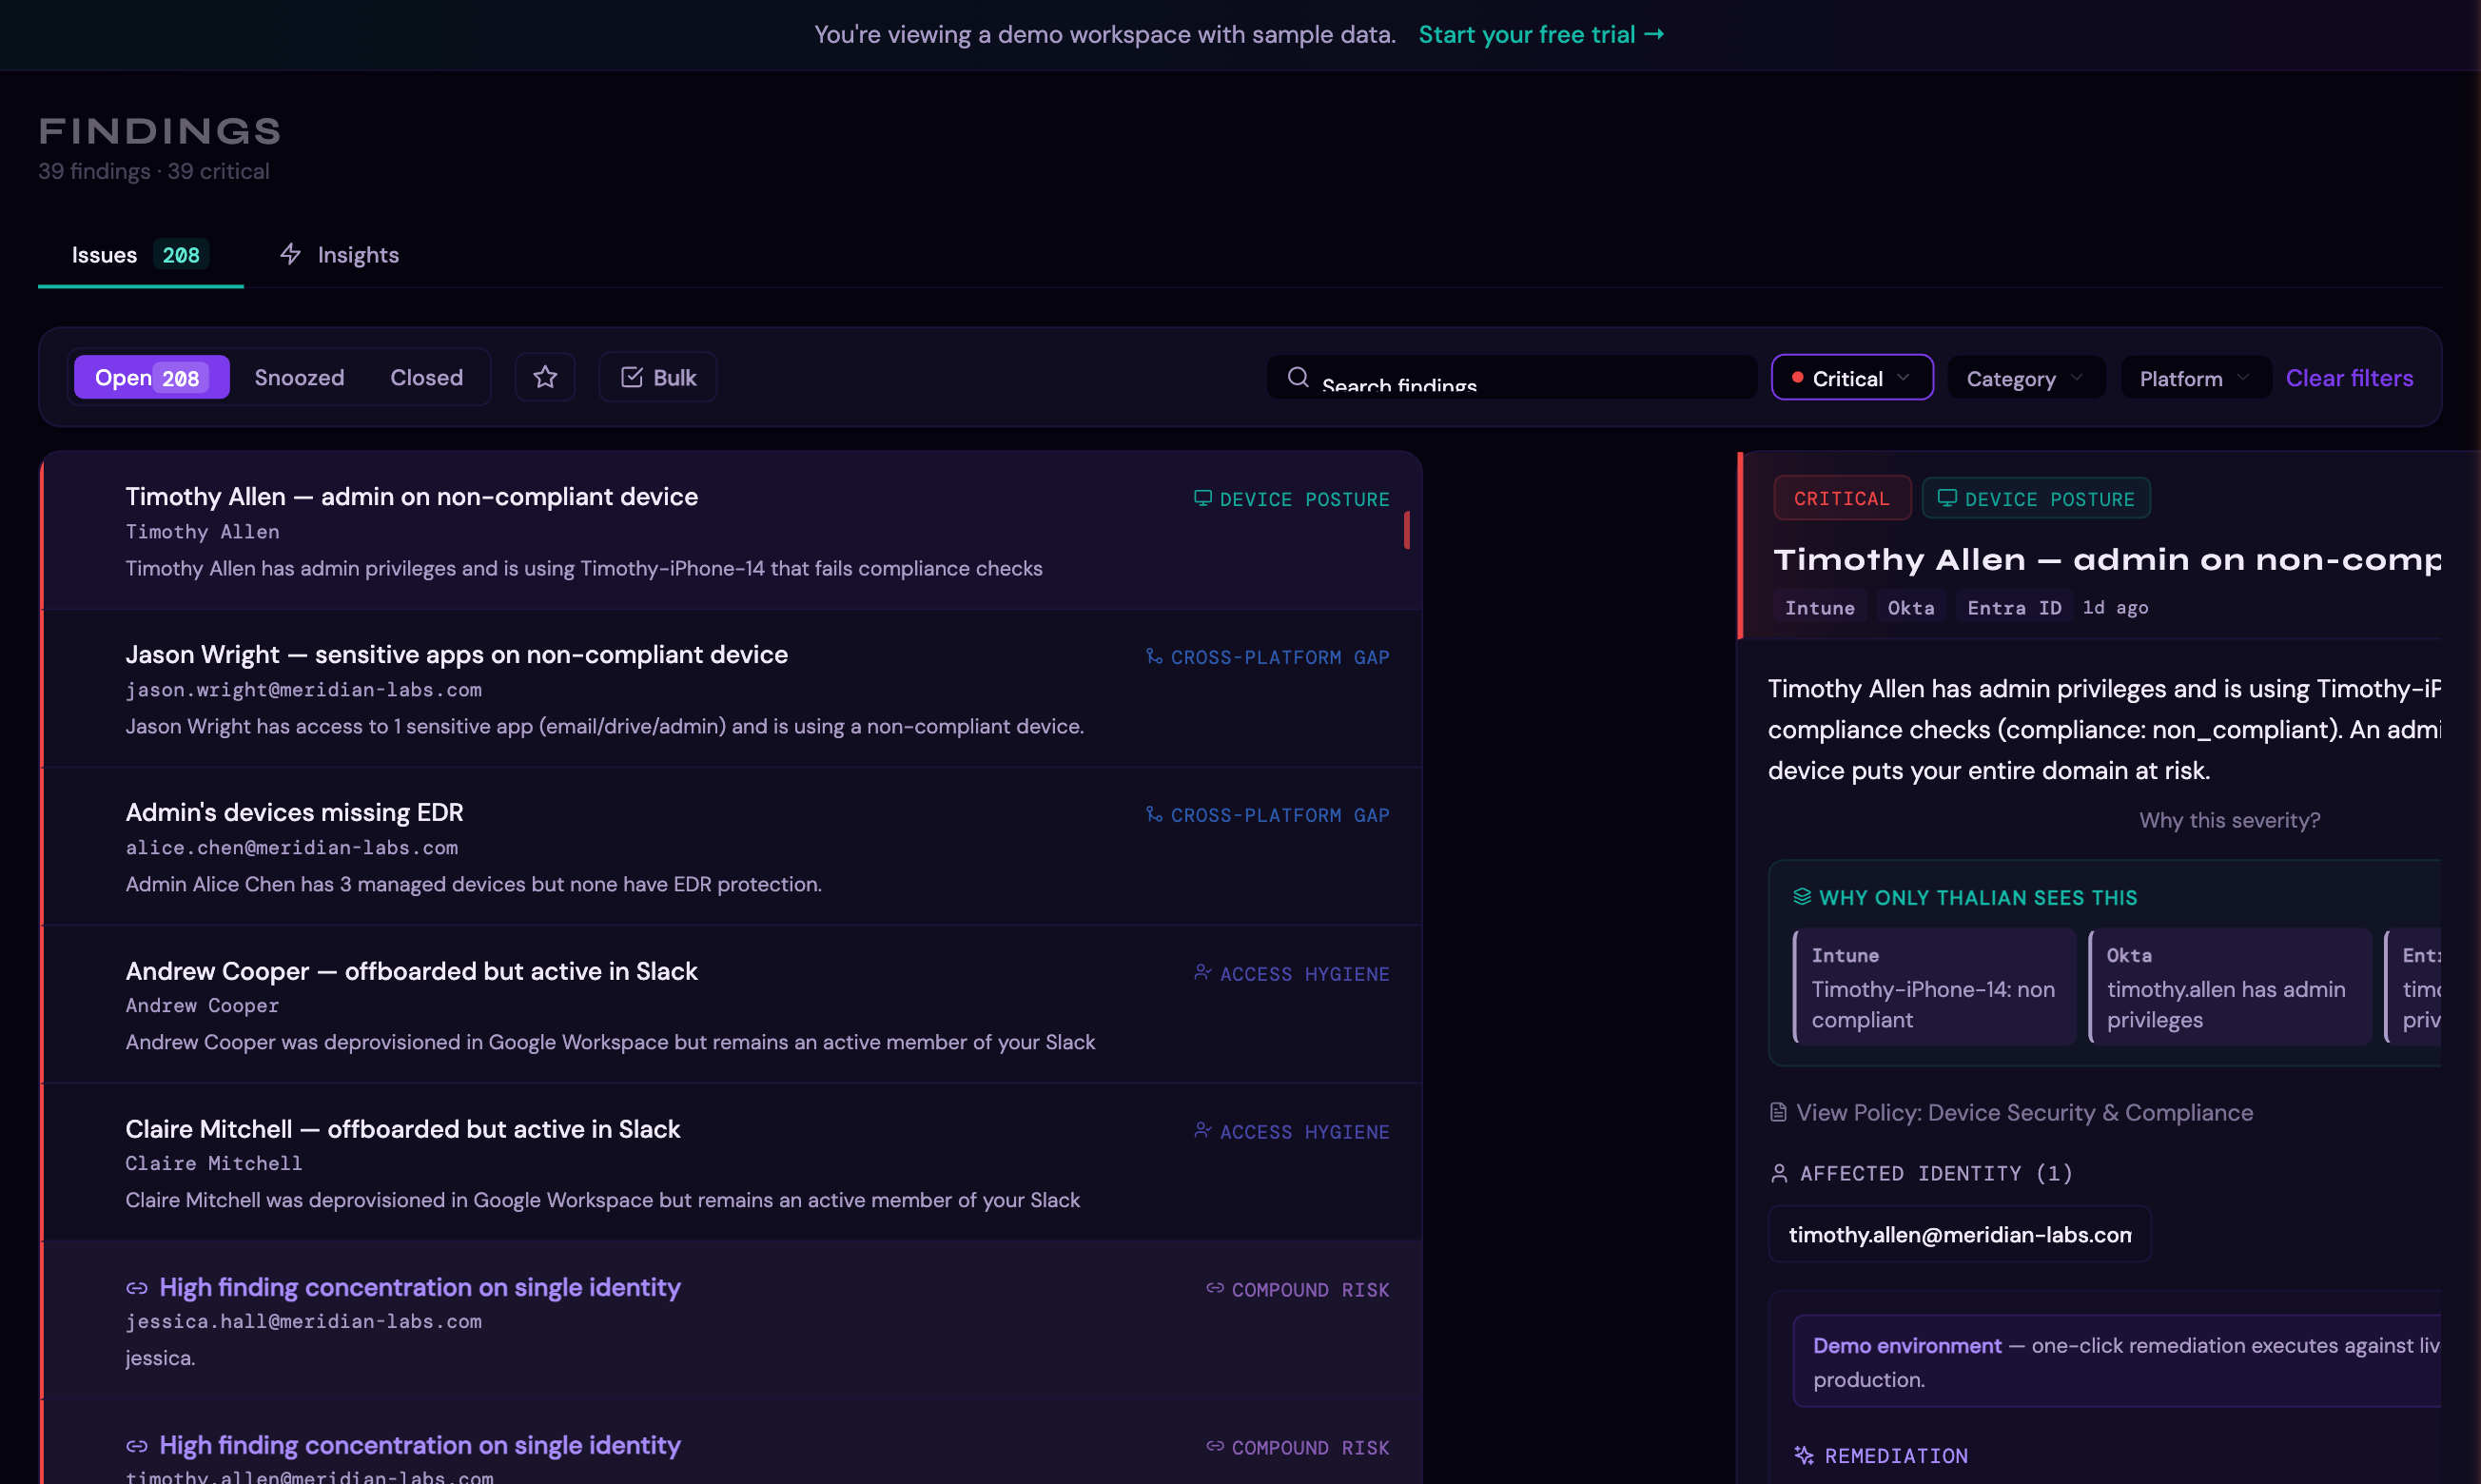
Task: Open Andrew Cooper offboarded Slack finding
Action: [731, 1004]
